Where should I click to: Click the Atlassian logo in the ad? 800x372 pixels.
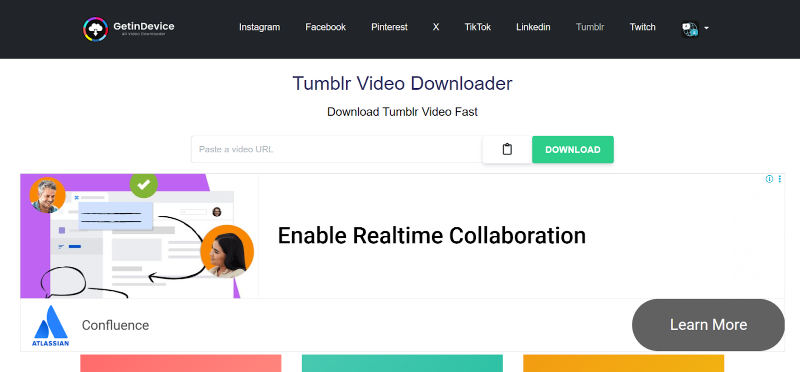[x=51, y=326]
